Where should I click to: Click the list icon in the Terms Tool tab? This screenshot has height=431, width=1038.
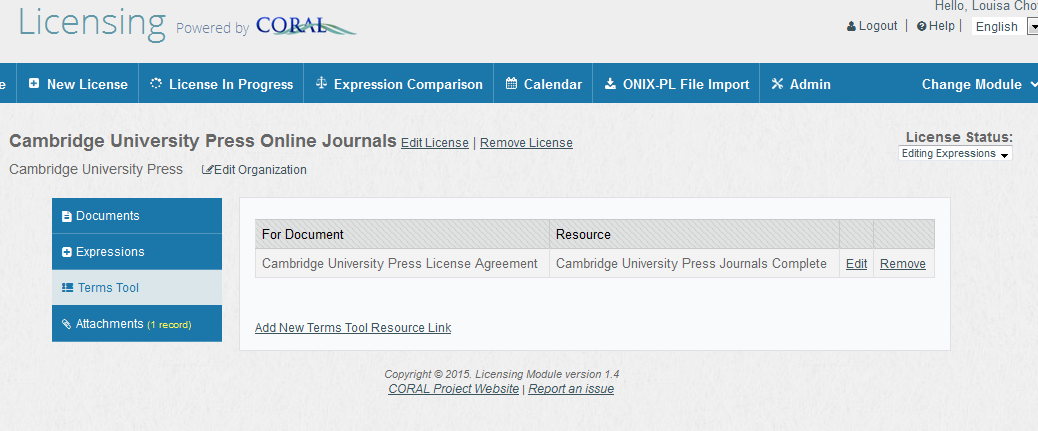point(67,288)
